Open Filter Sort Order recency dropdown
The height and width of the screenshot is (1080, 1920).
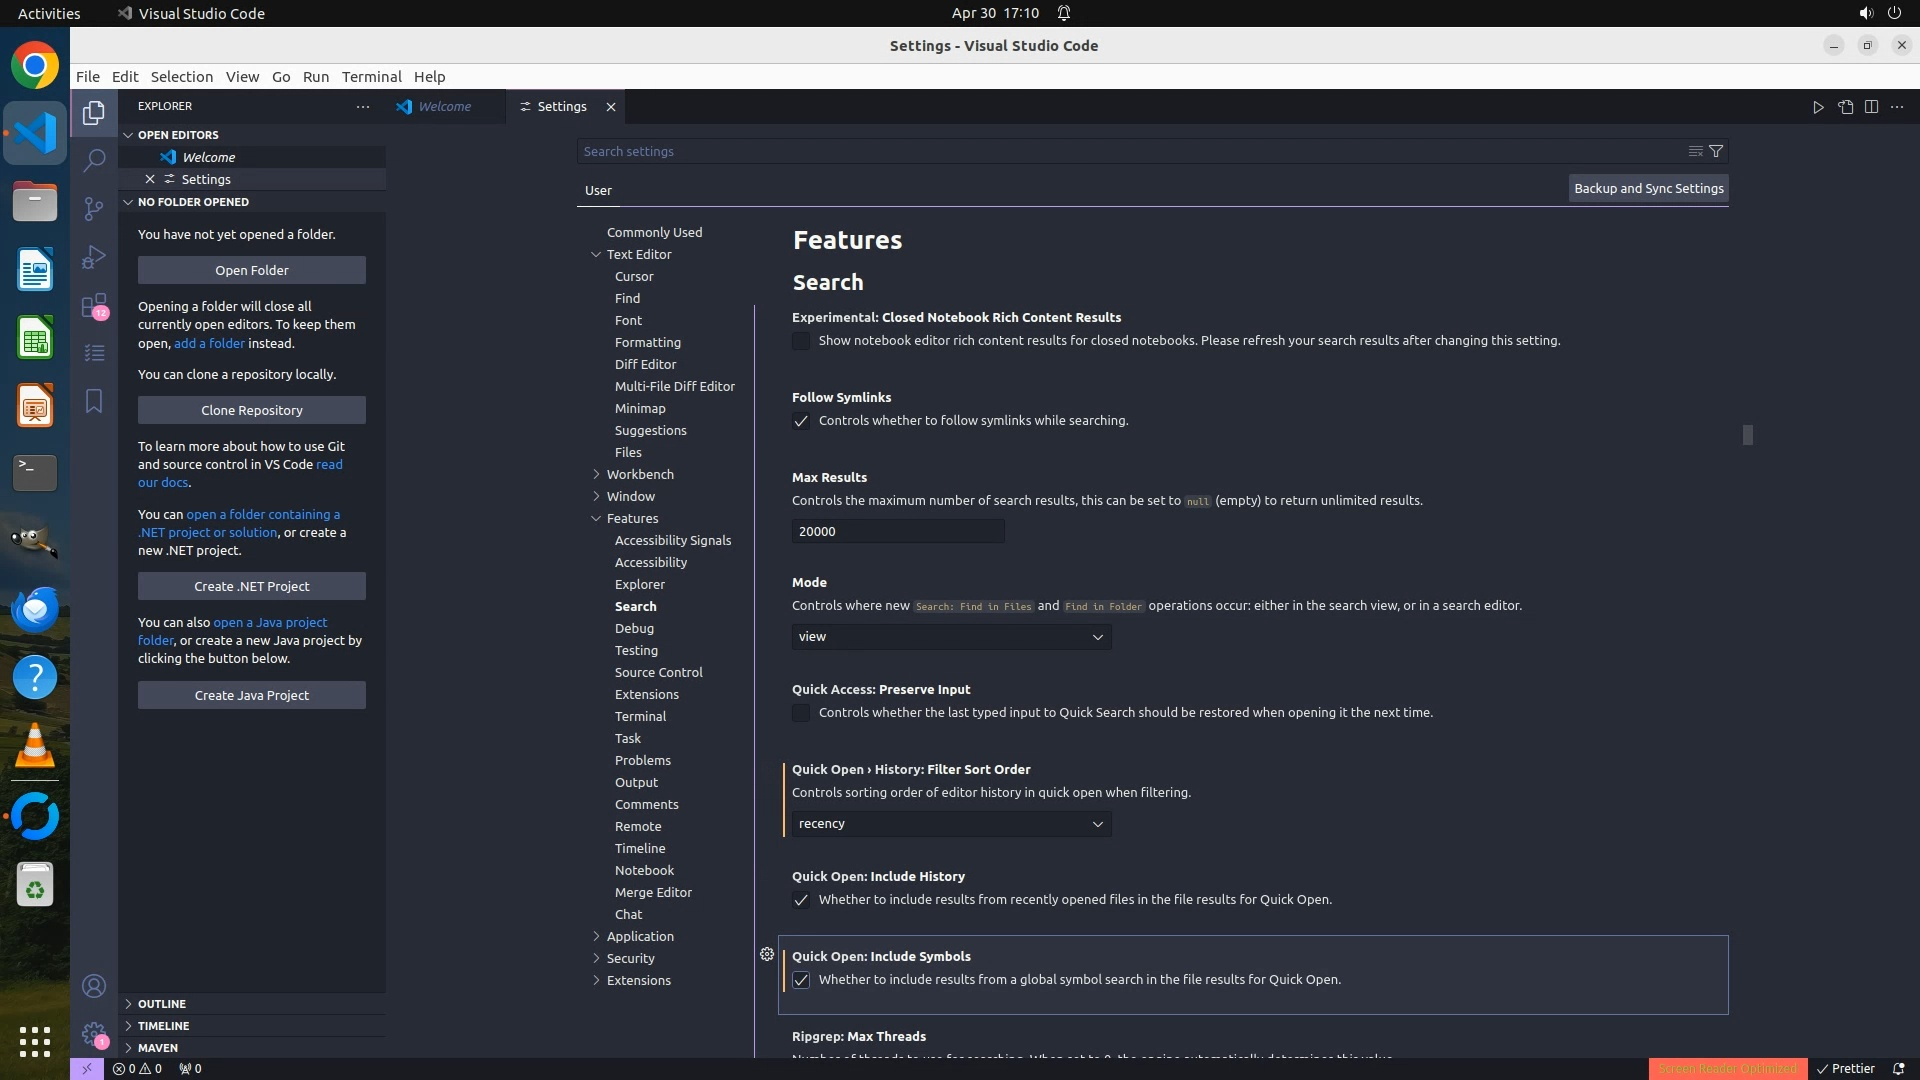point(951,824)
